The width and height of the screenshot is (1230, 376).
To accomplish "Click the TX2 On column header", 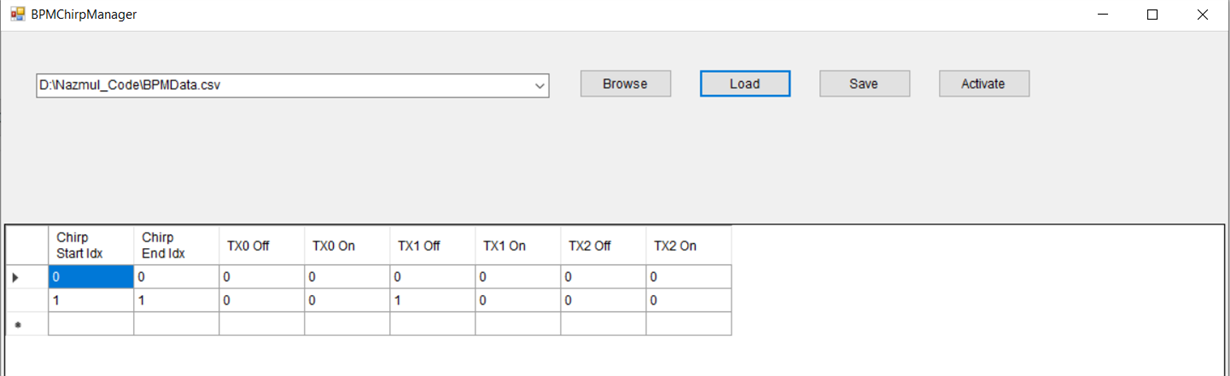I will (688, 246).
